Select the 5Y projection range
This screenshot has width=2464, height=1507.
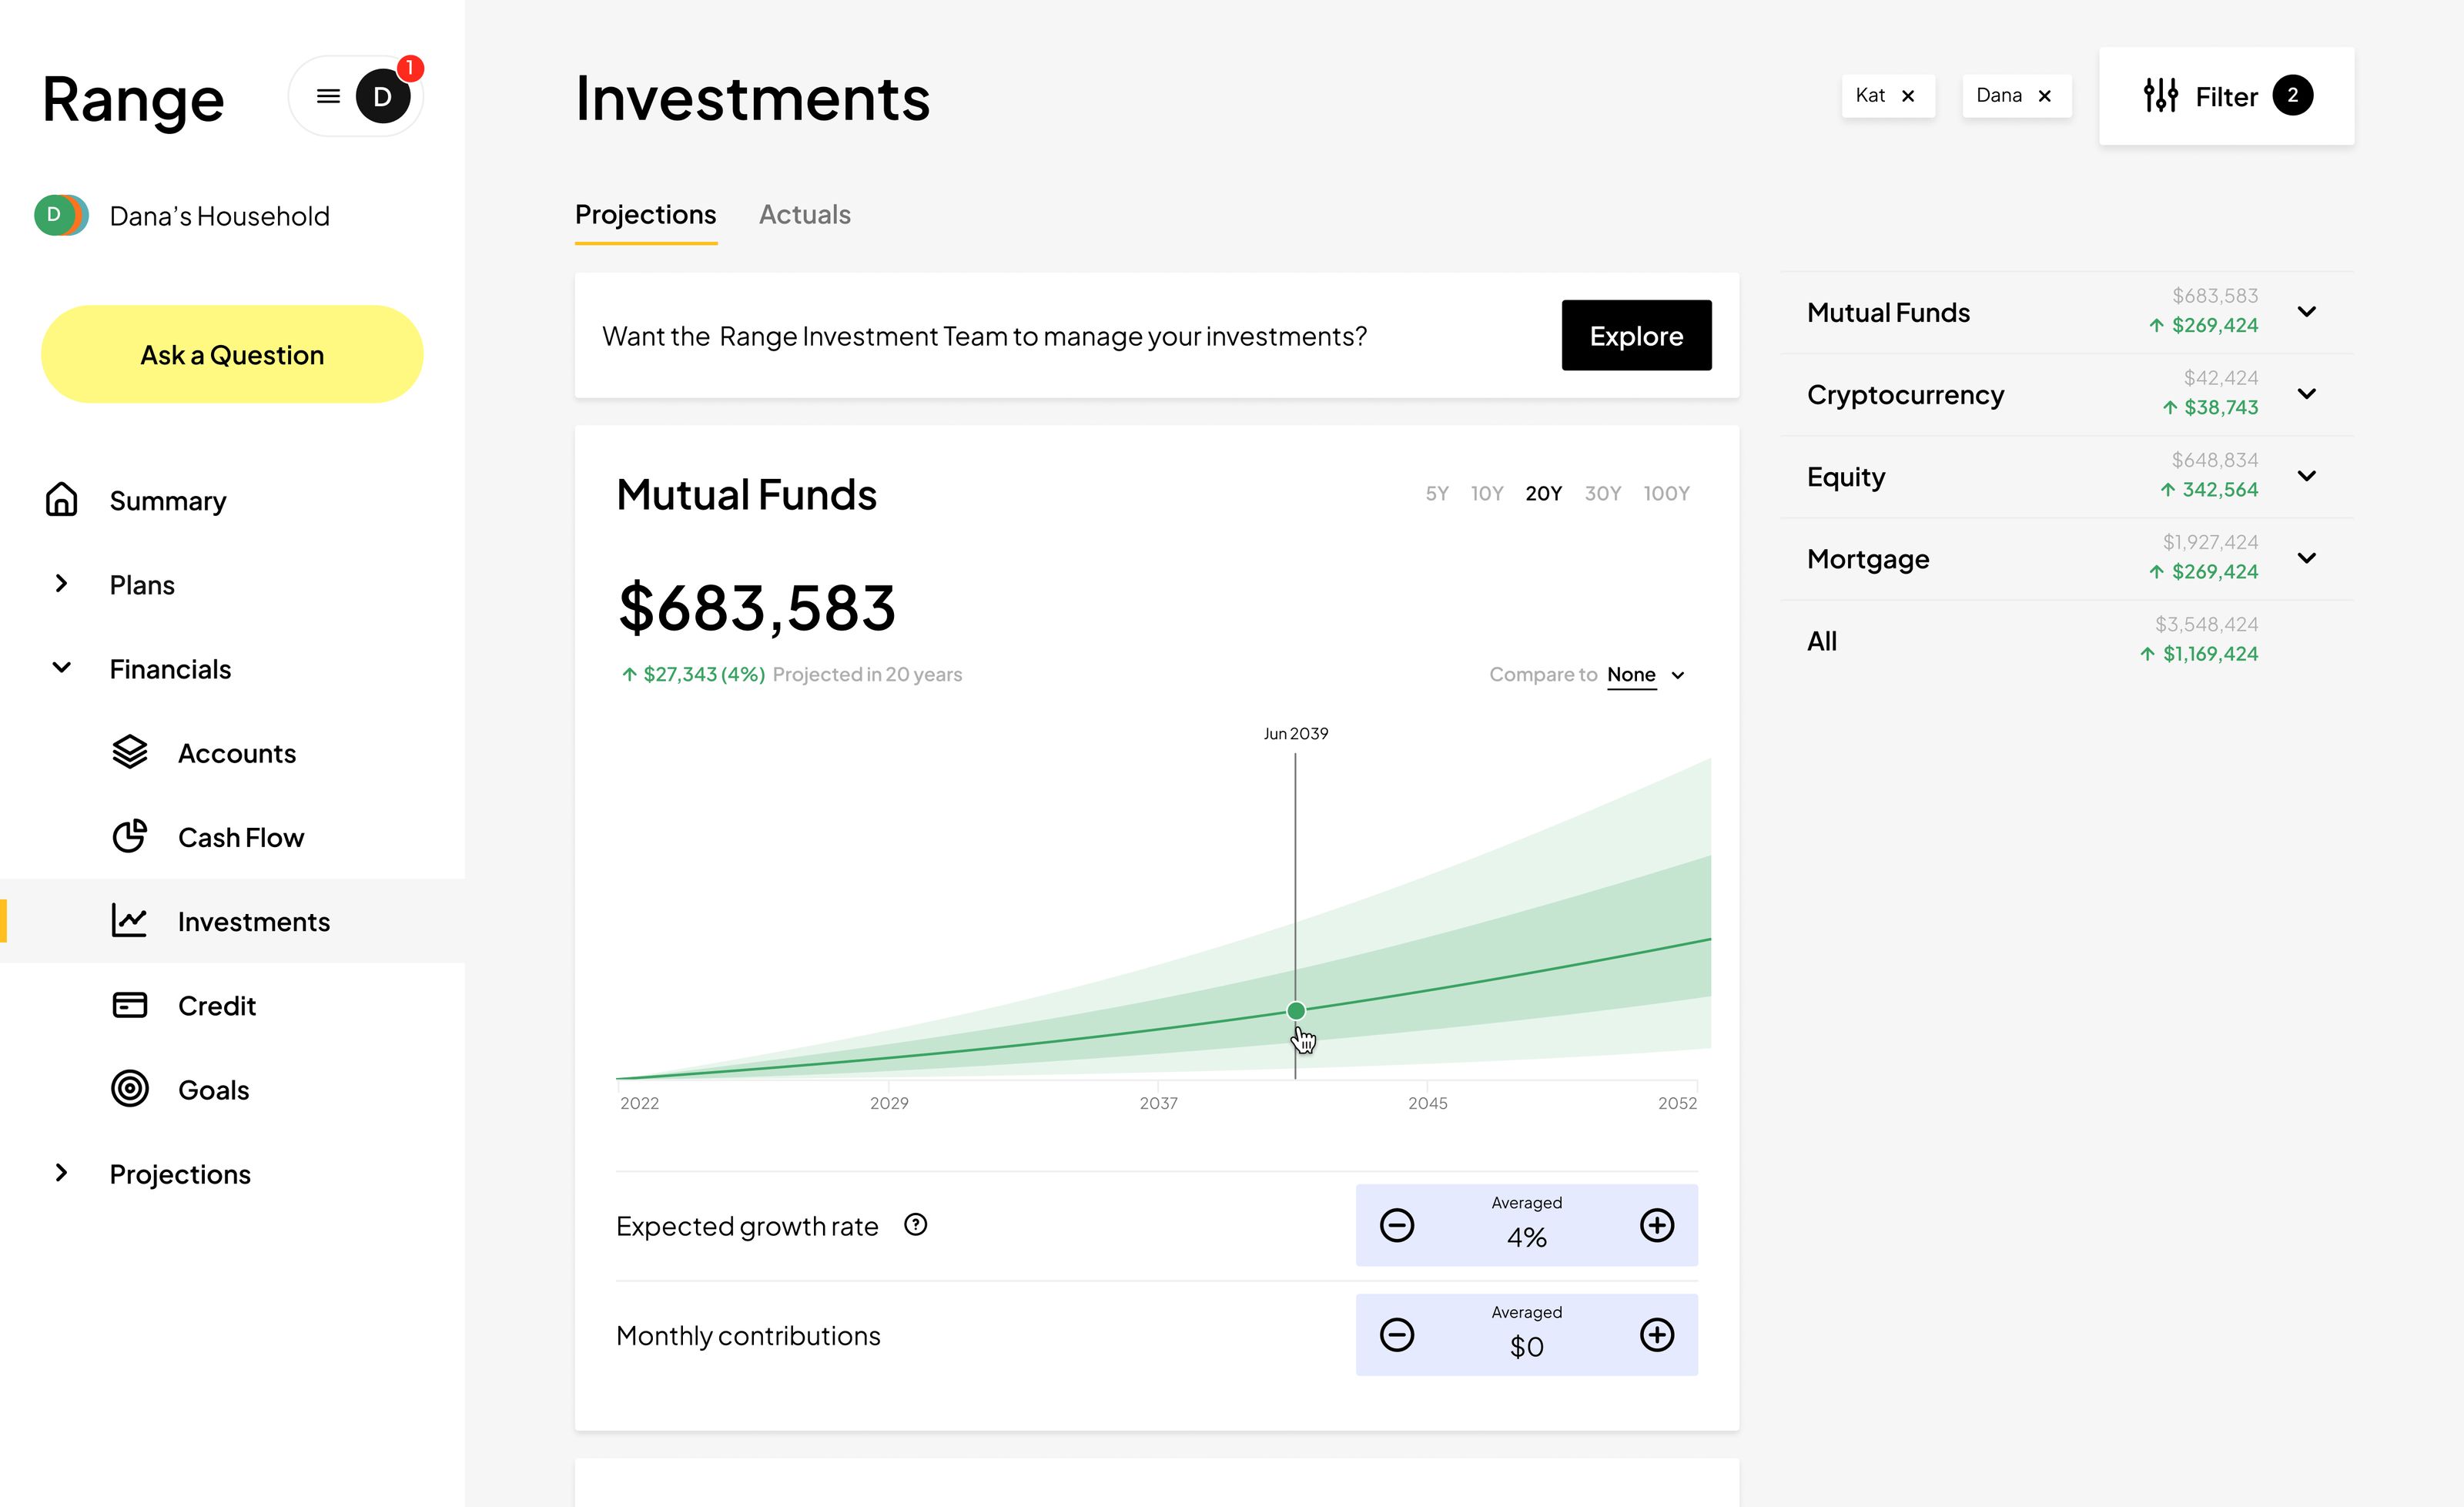click(x=1437, y=493)
